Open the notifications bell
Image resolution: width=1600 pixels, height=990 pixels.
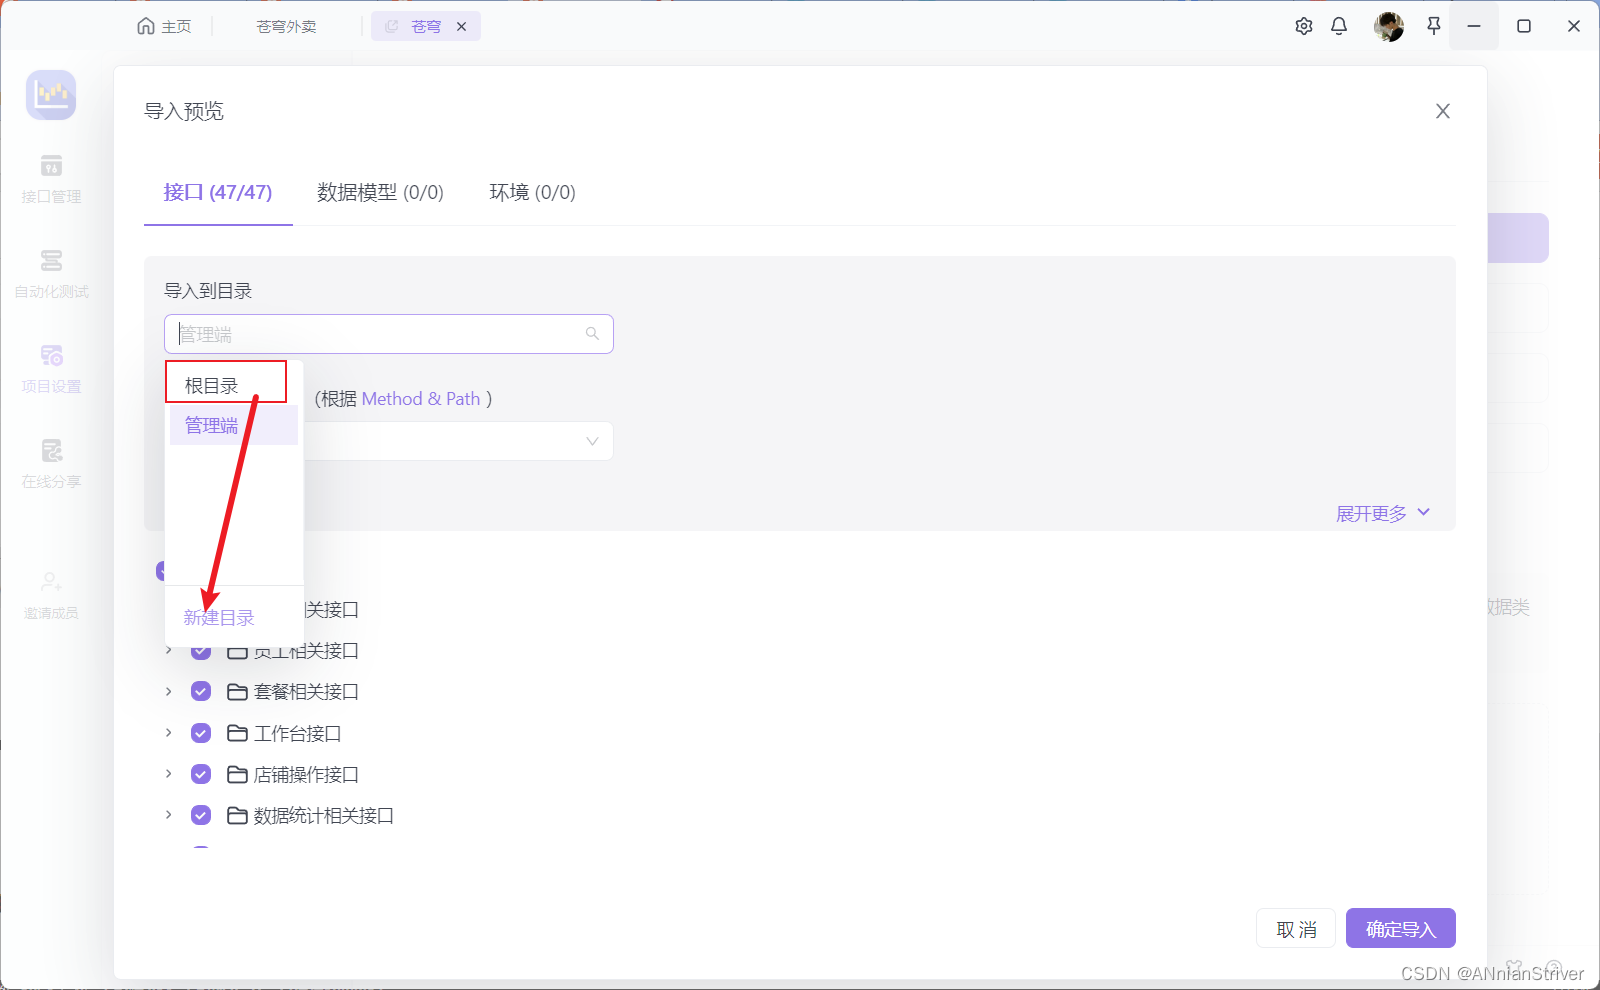pyautogui.click(x=1339, y=26)
